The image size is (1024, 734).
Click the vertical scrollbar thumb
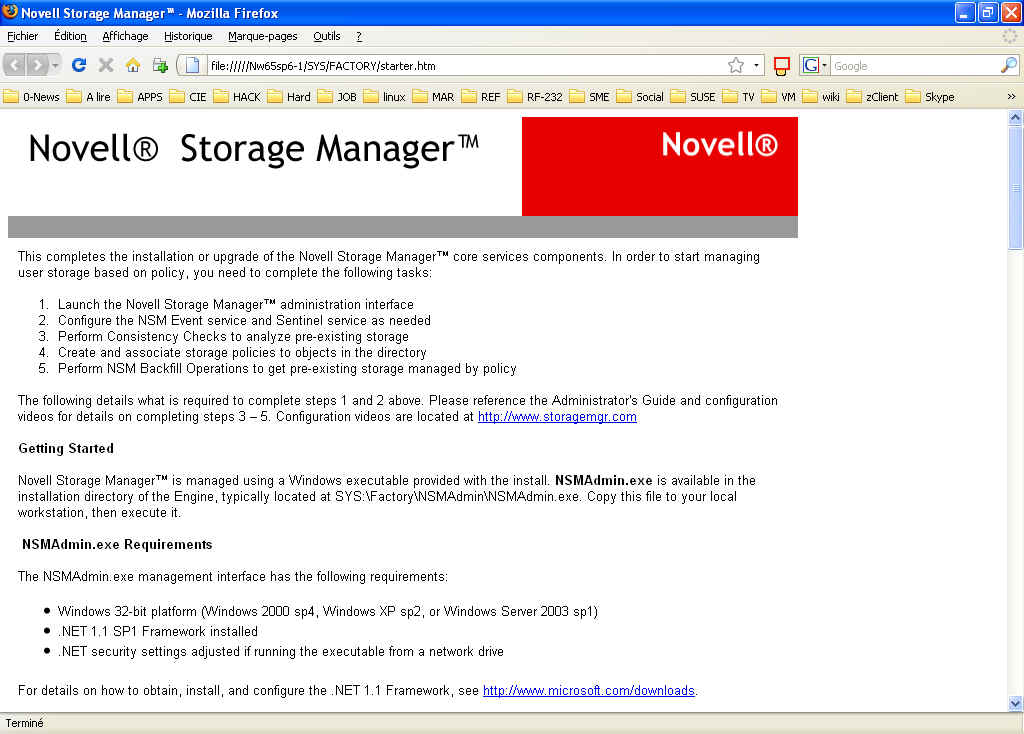pos(1015,187)
